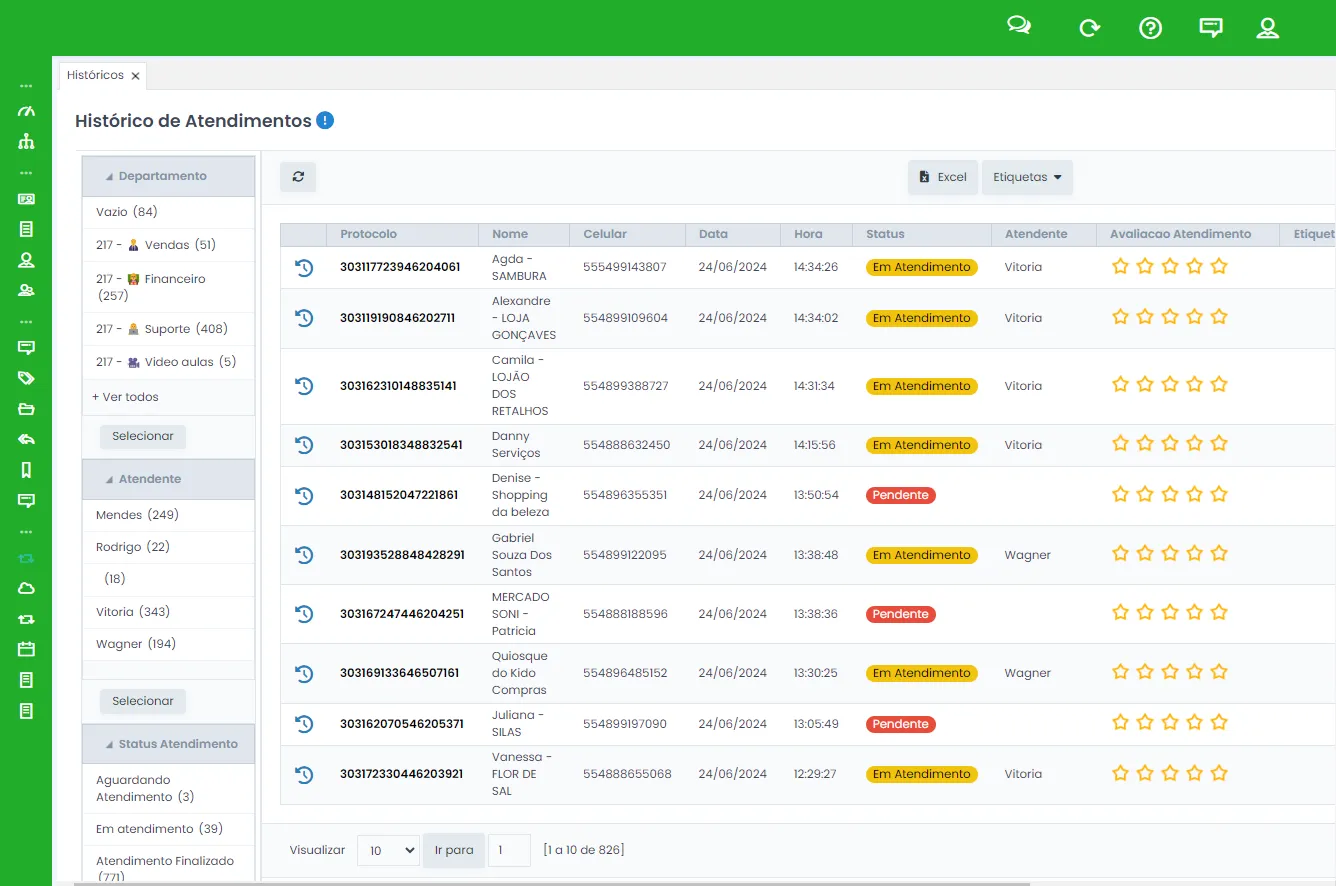The image size is (1336, 886).
Task: Open the tag icon in sidebar
Action: [26, 378]
